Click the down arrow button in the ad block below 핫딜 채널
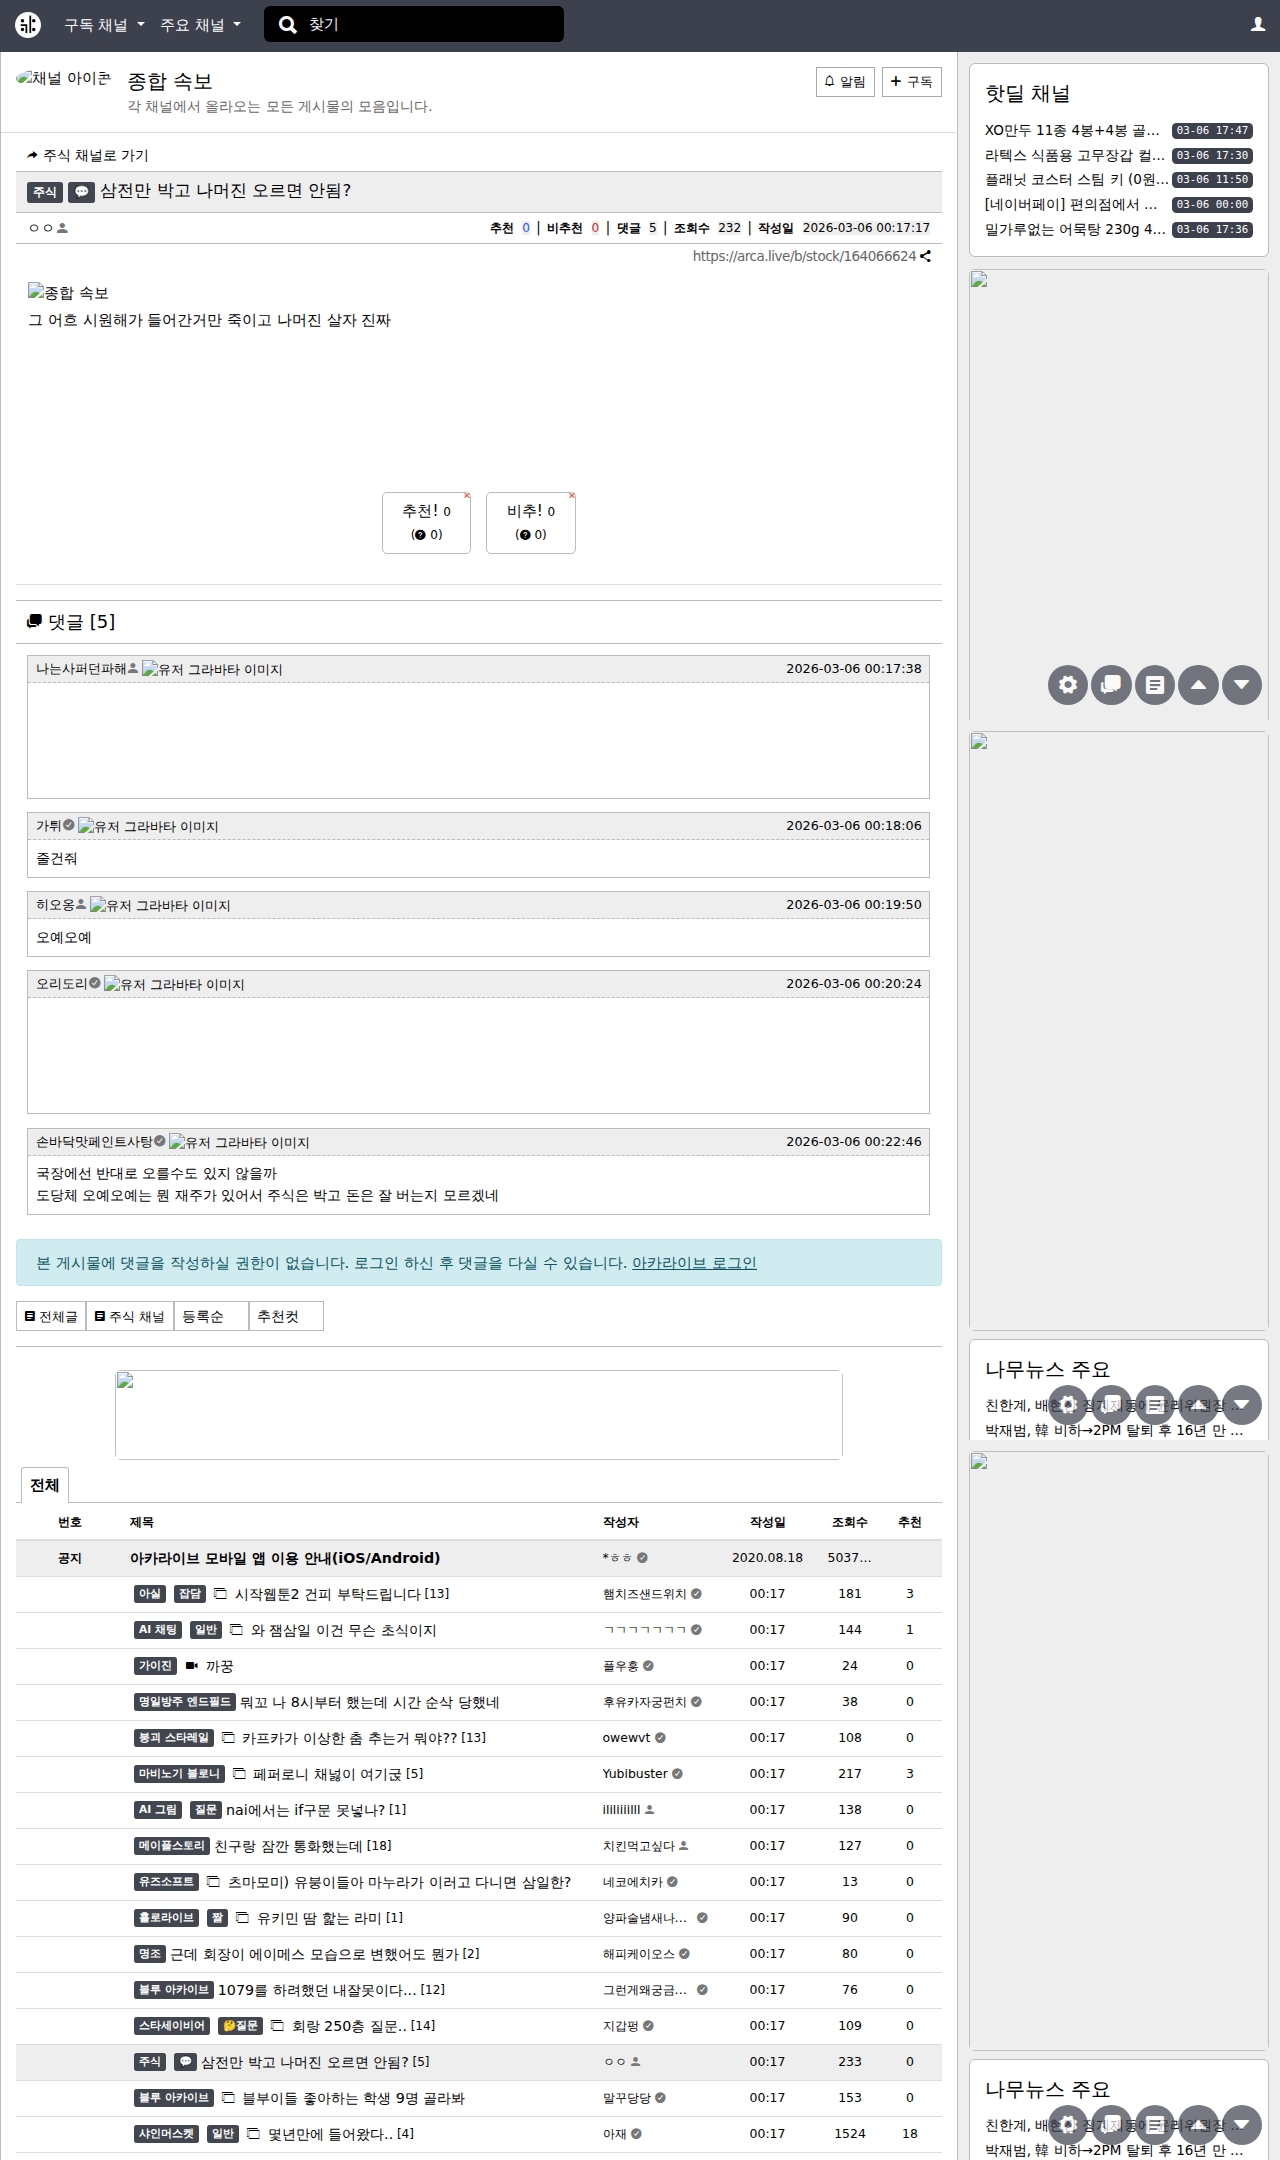The height and width of the screenshot is (2160, 1280). 1242,685
